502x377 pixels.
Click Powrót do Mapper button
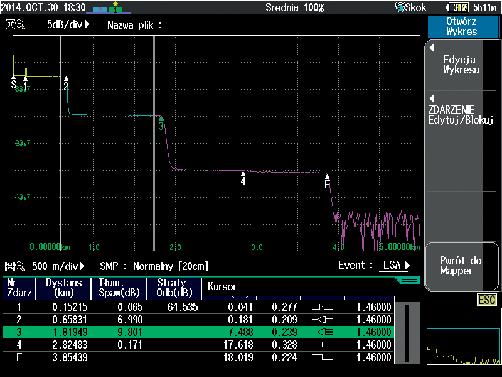461,266
